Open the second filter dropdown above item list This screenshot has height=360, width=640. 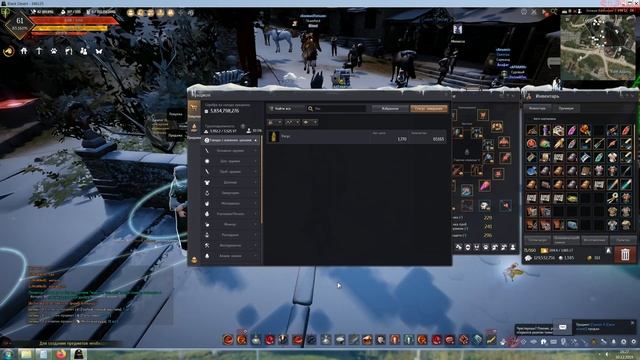click(292, 122)
